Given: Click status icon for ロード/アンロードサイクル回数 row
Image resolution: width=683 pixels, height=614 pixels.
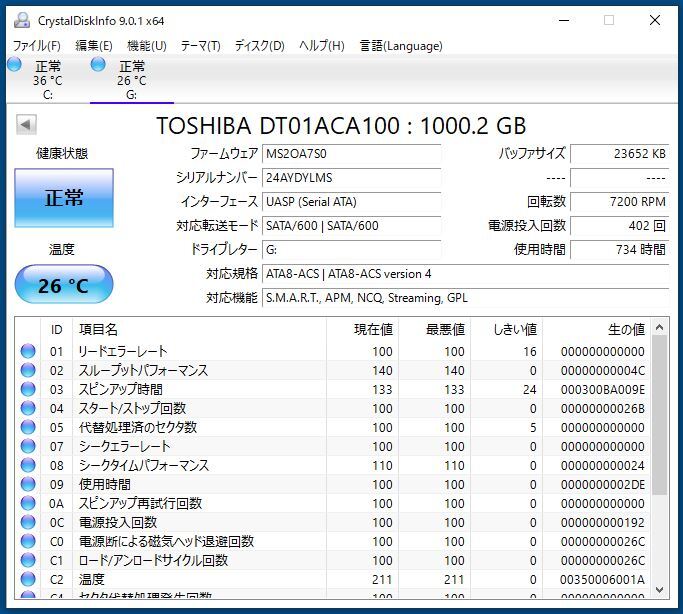Looking at the screenshot, I should coord(28,560).
